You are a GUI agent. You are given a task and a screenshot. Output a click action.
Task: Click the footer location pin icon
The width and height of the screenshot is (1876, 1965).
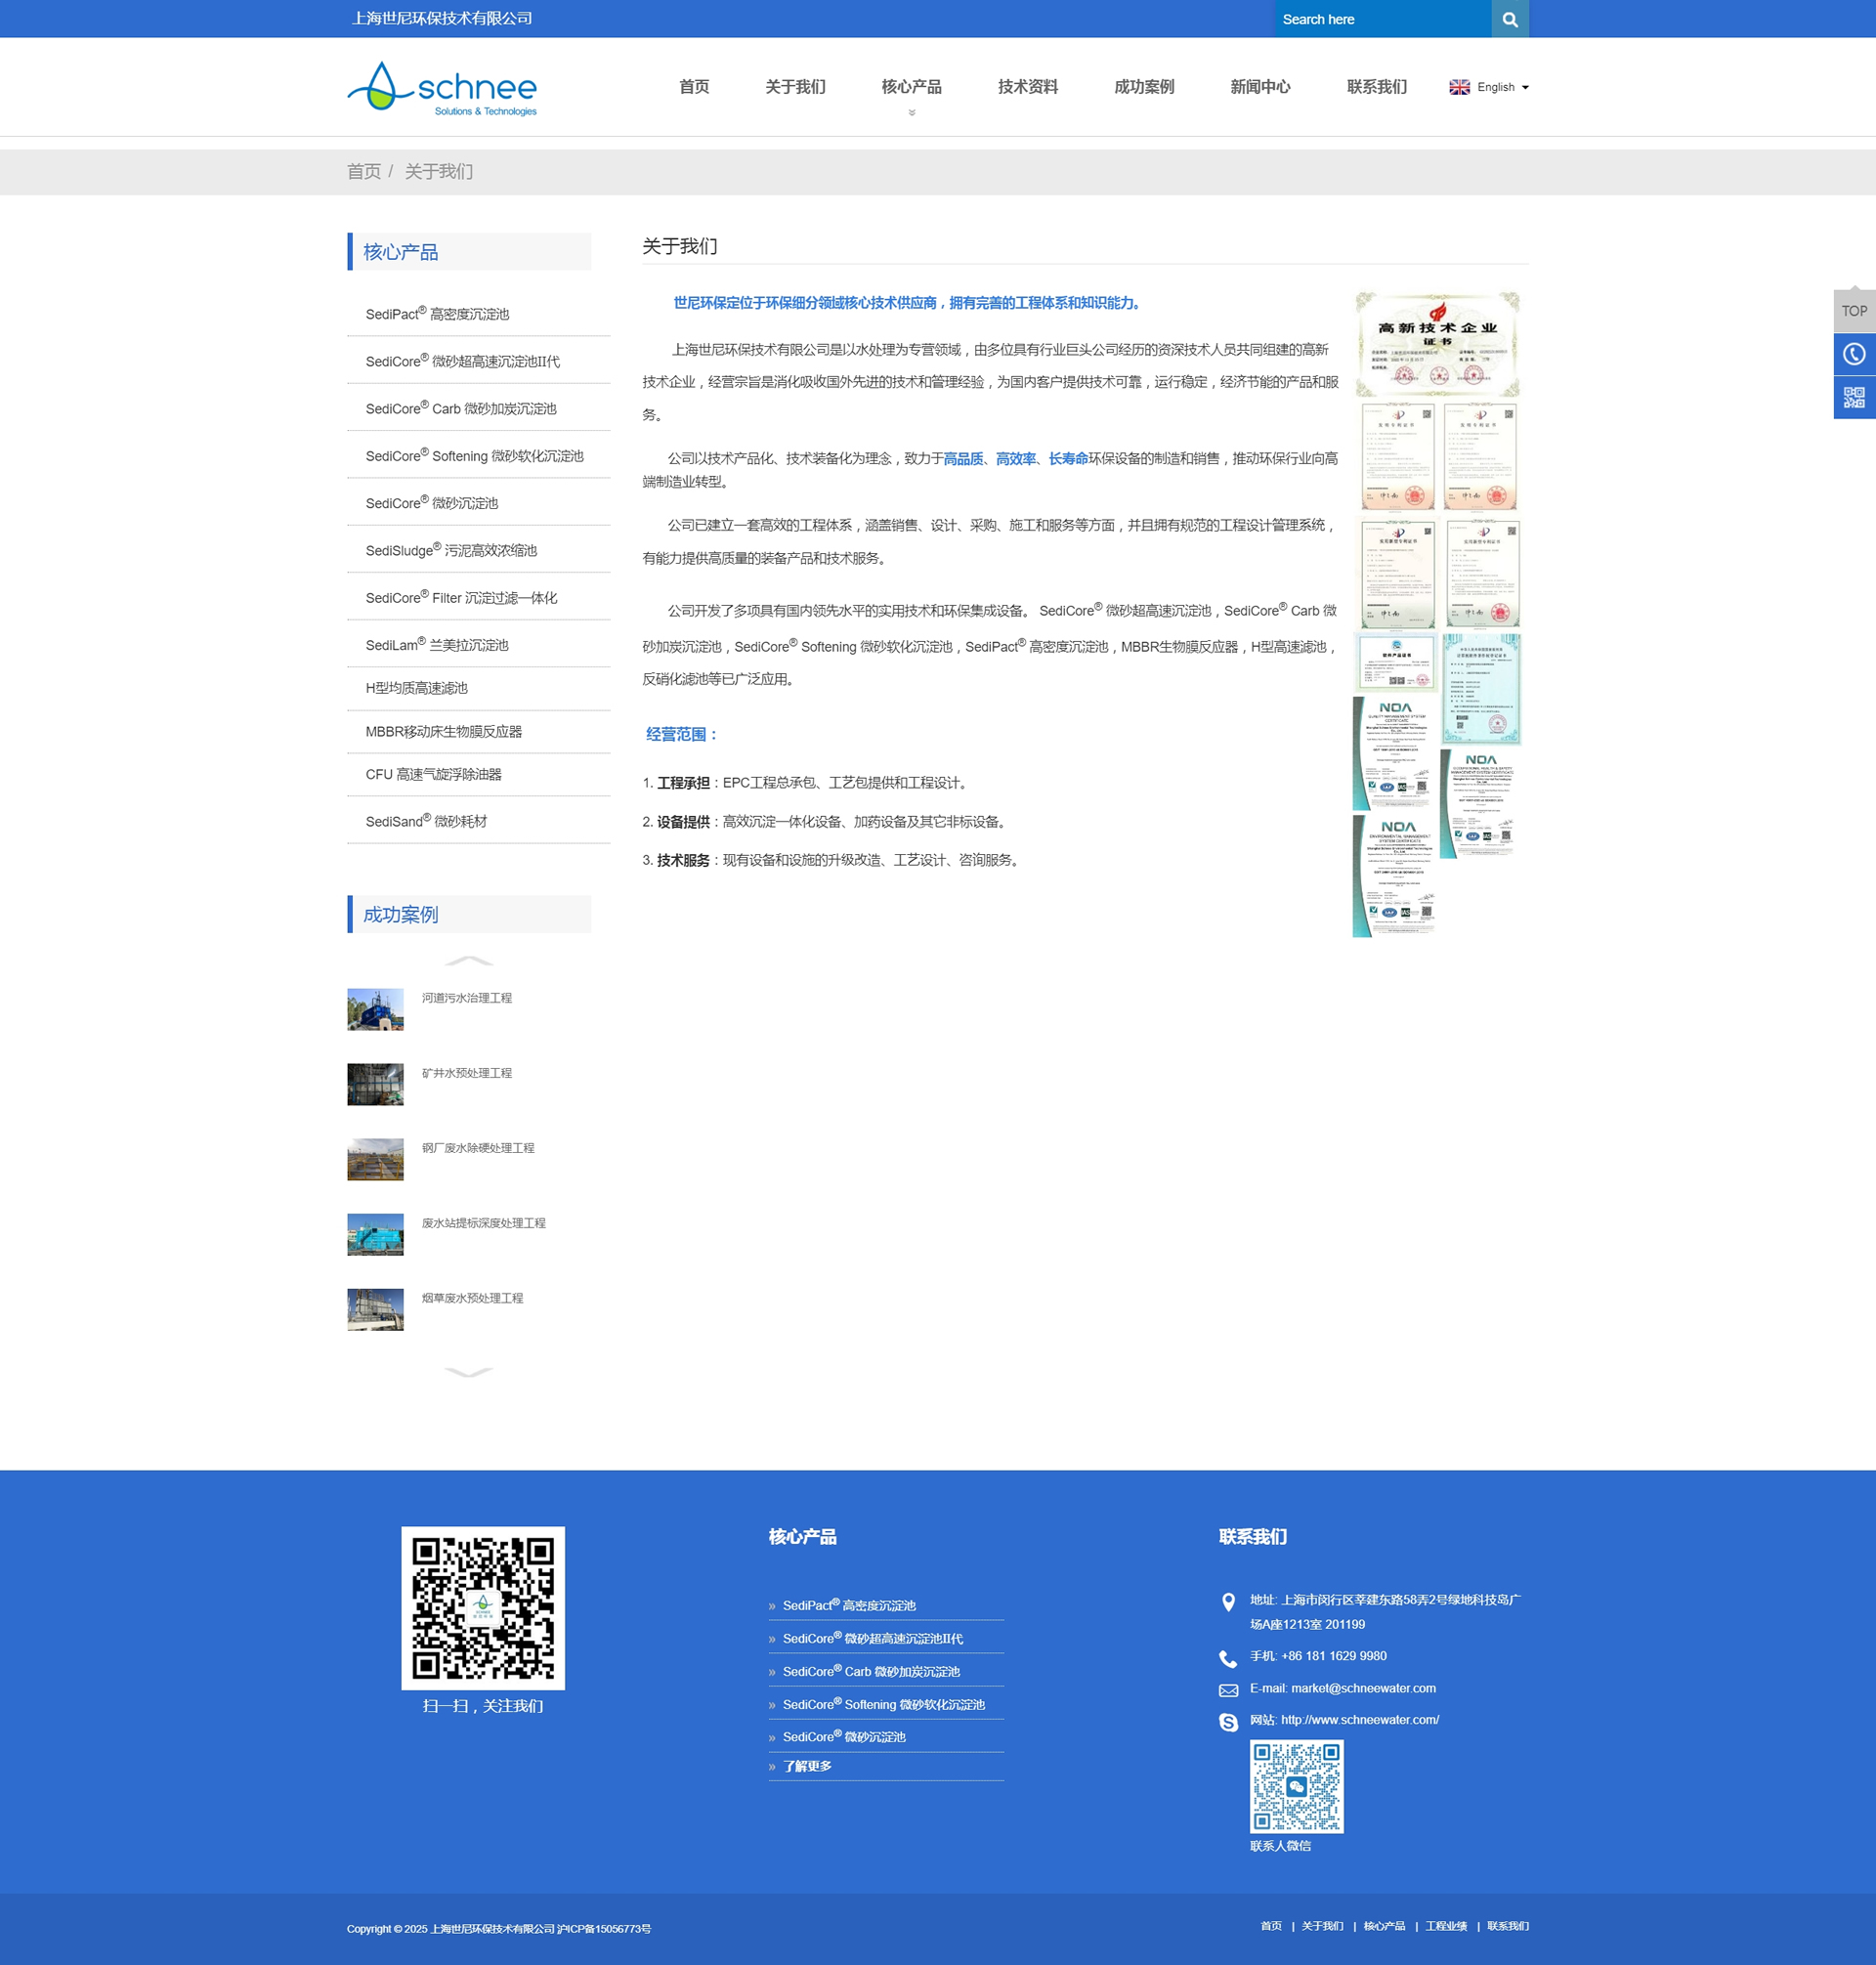pos(1228,1602)
